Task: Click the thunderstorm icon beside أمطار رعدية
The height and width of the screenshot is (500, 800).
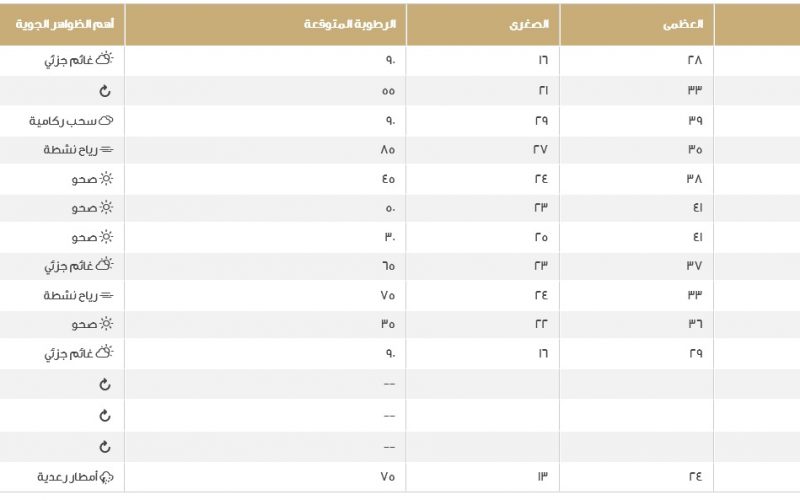Action: [x=106, y=477]
